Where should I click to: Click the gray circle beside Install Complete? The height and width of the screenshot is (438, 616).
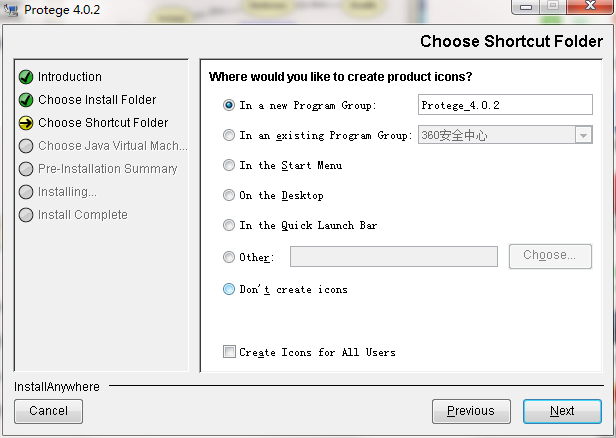(x=26, y=215)
